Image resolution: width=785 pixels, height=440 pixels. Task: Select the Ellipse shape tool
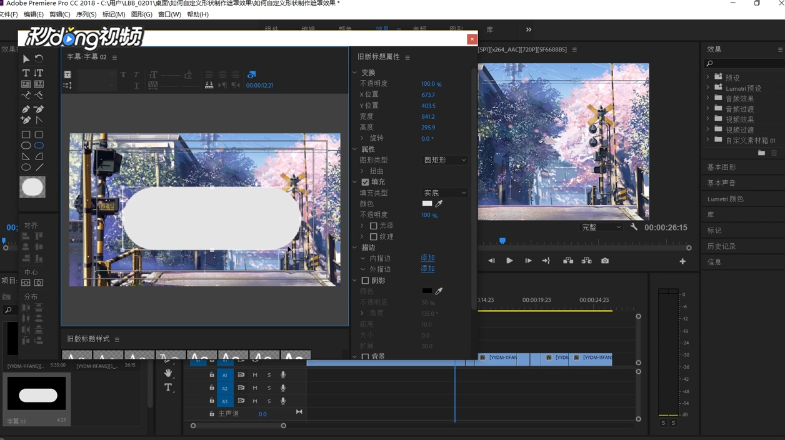pyautogui.click(x=26, y=167)
